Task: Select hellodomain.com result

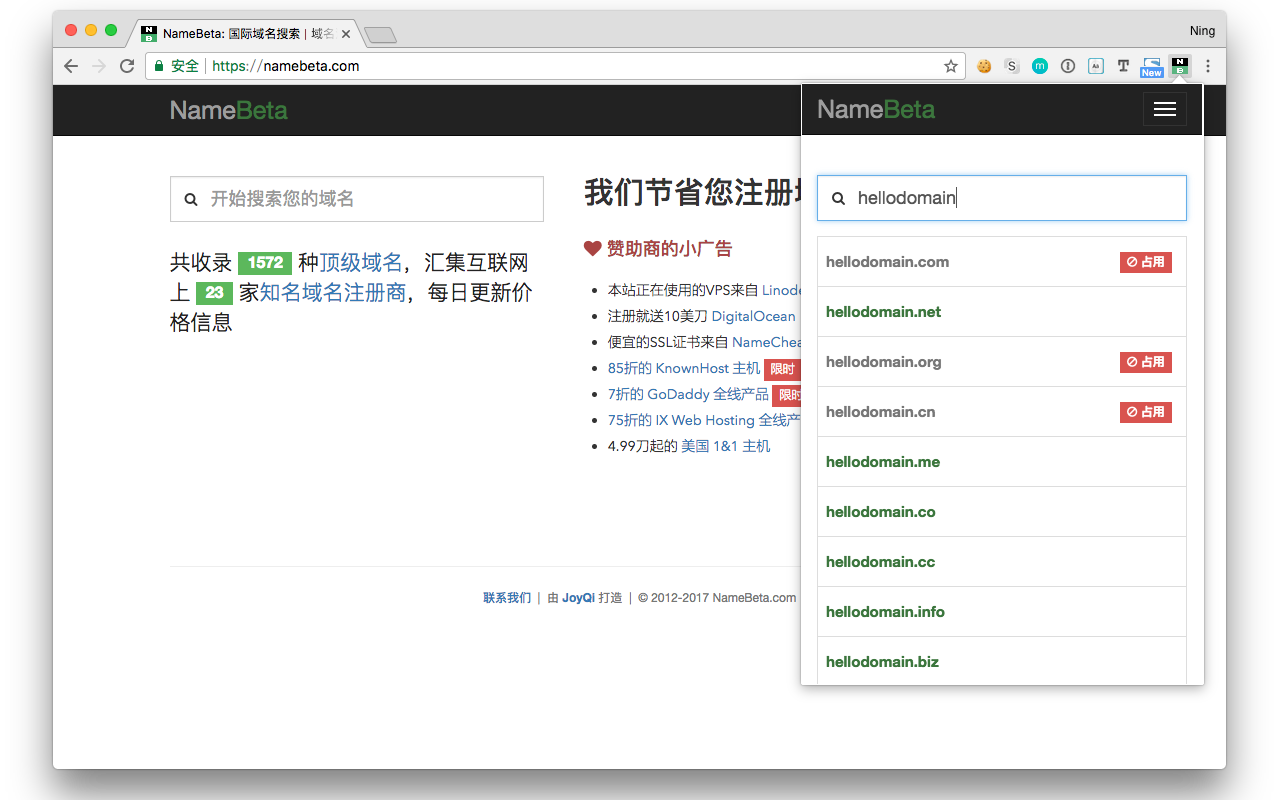Action: [1002, 262]
